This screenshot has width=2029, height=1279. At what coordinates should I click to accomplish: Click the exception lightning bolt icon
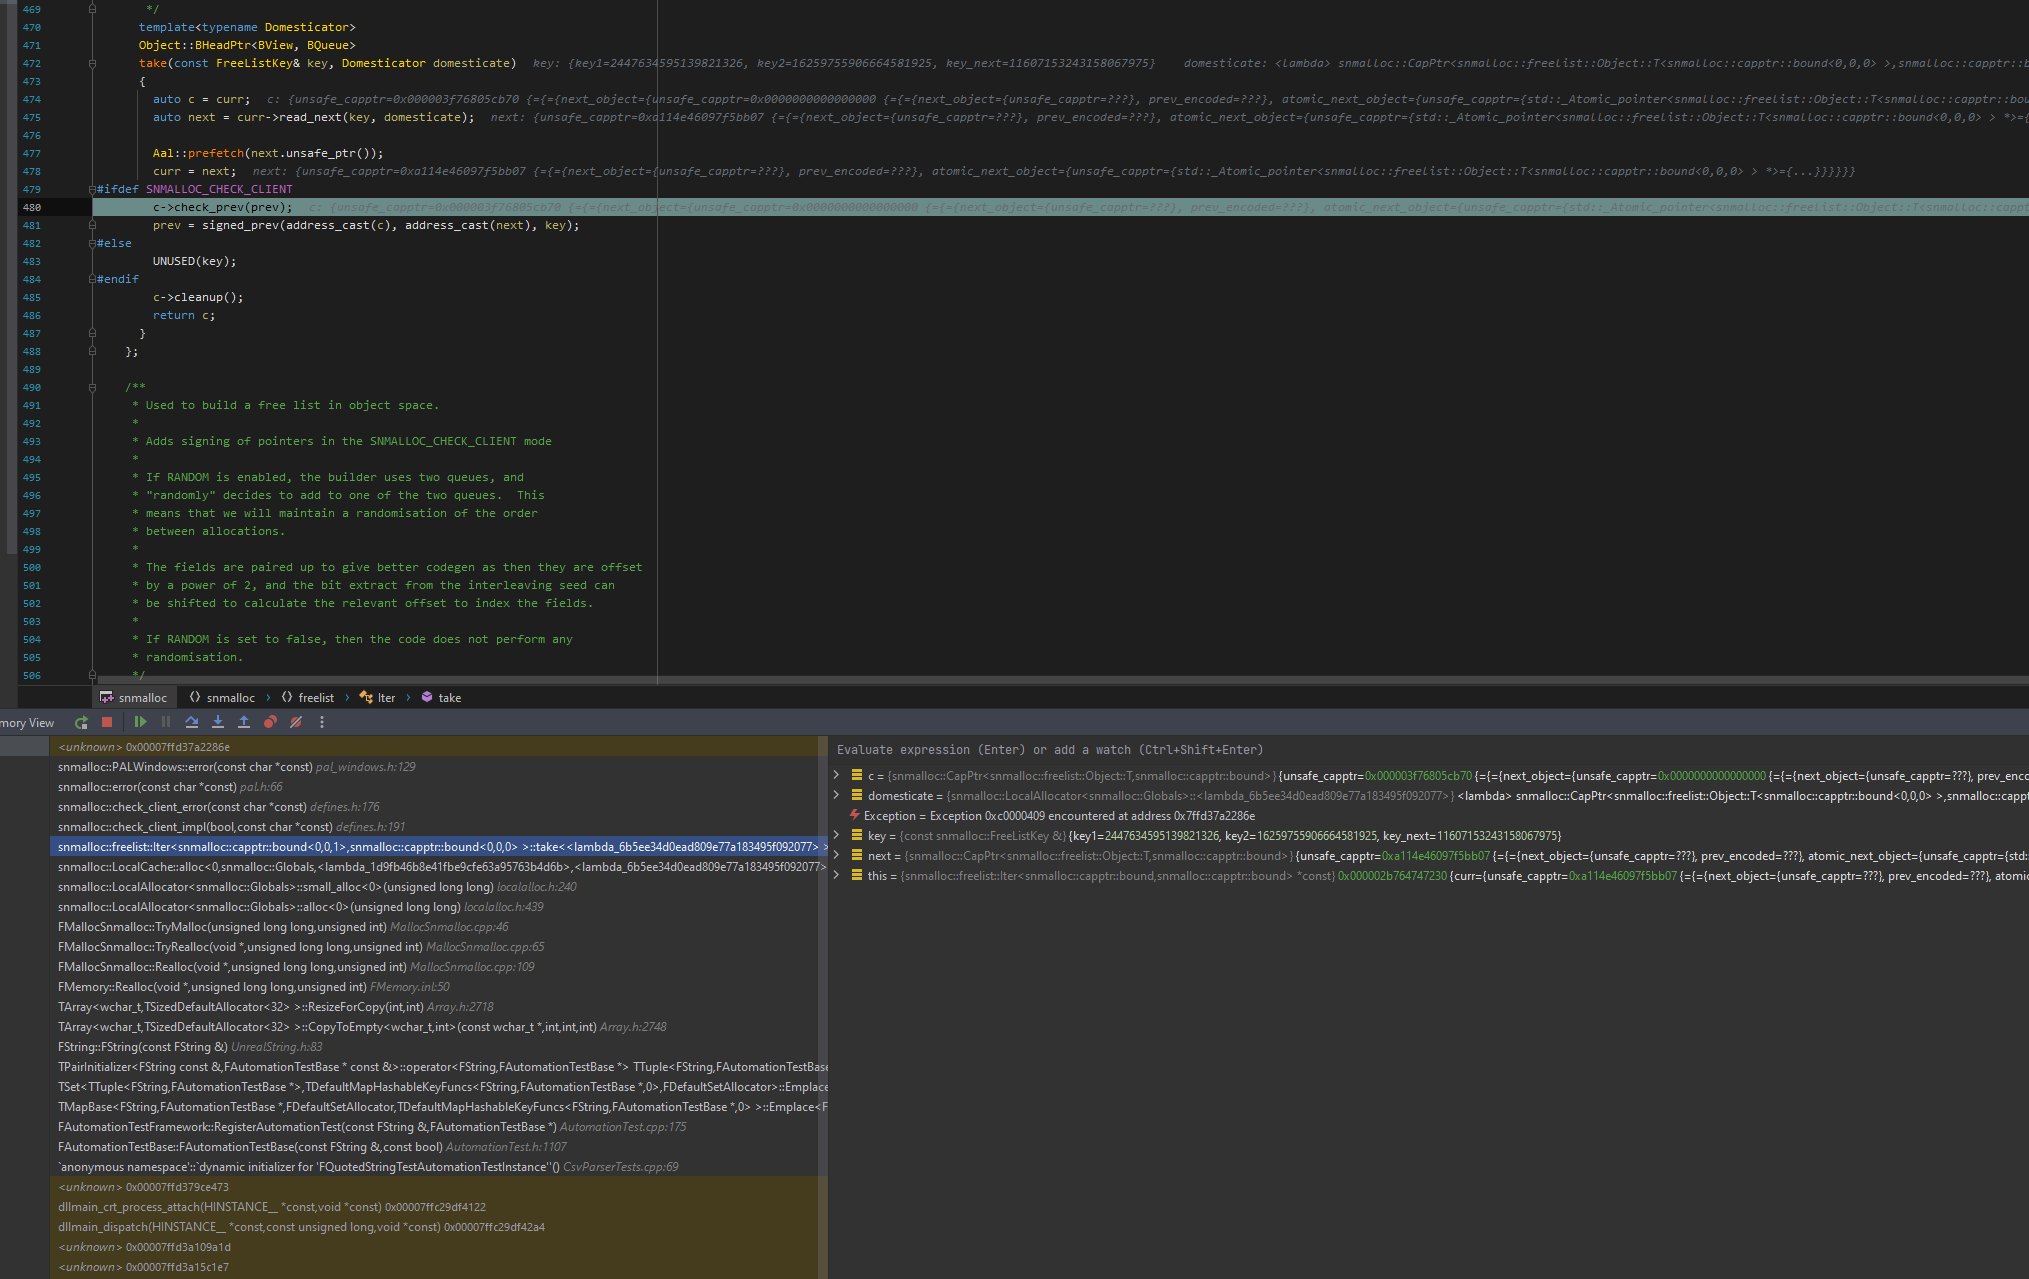(x=855, y=815)
